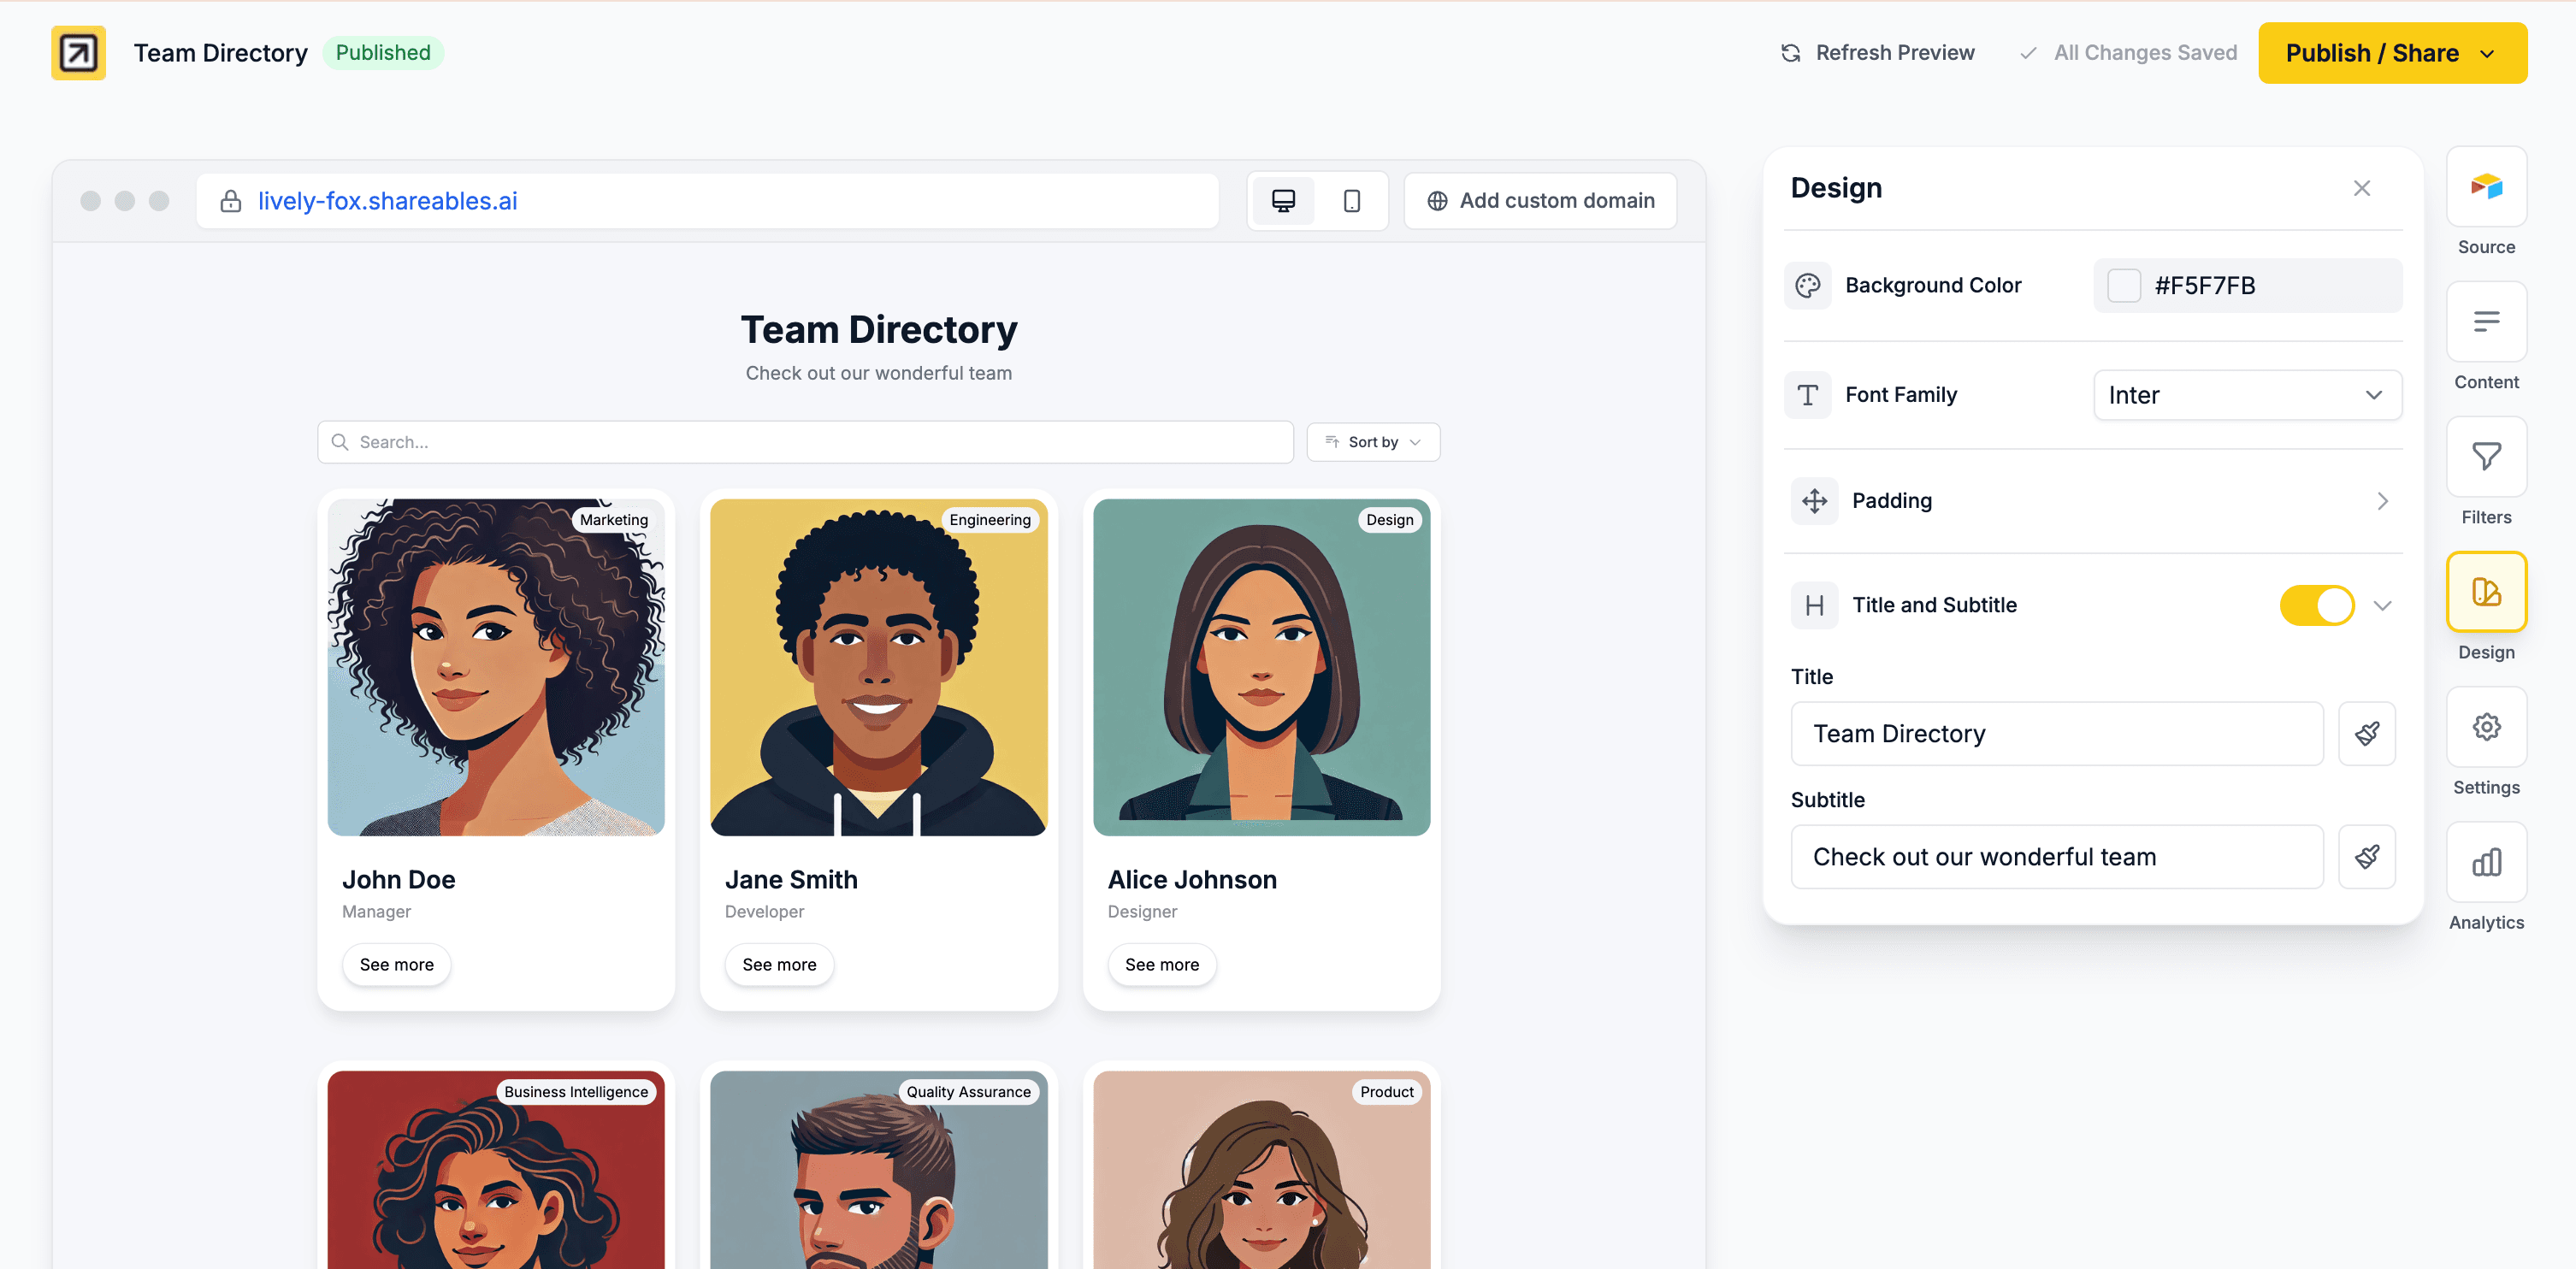Select the Design tab in sidebar

point(2485,592)
